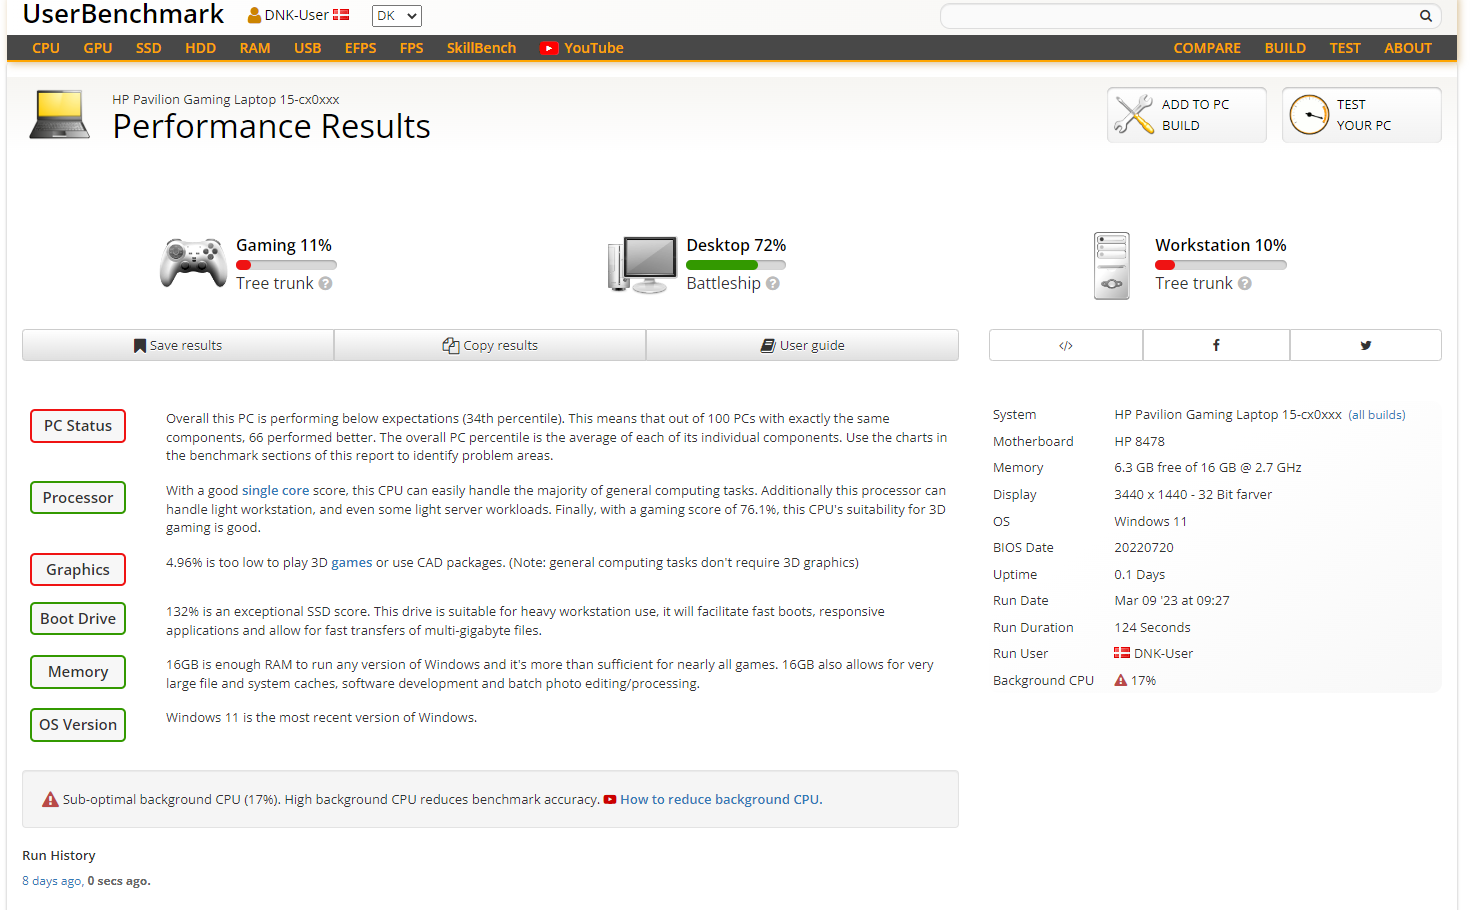Click the search magnifier icon
The width and height of the screenshot is (1475, 910).
tap(1425, 16)
